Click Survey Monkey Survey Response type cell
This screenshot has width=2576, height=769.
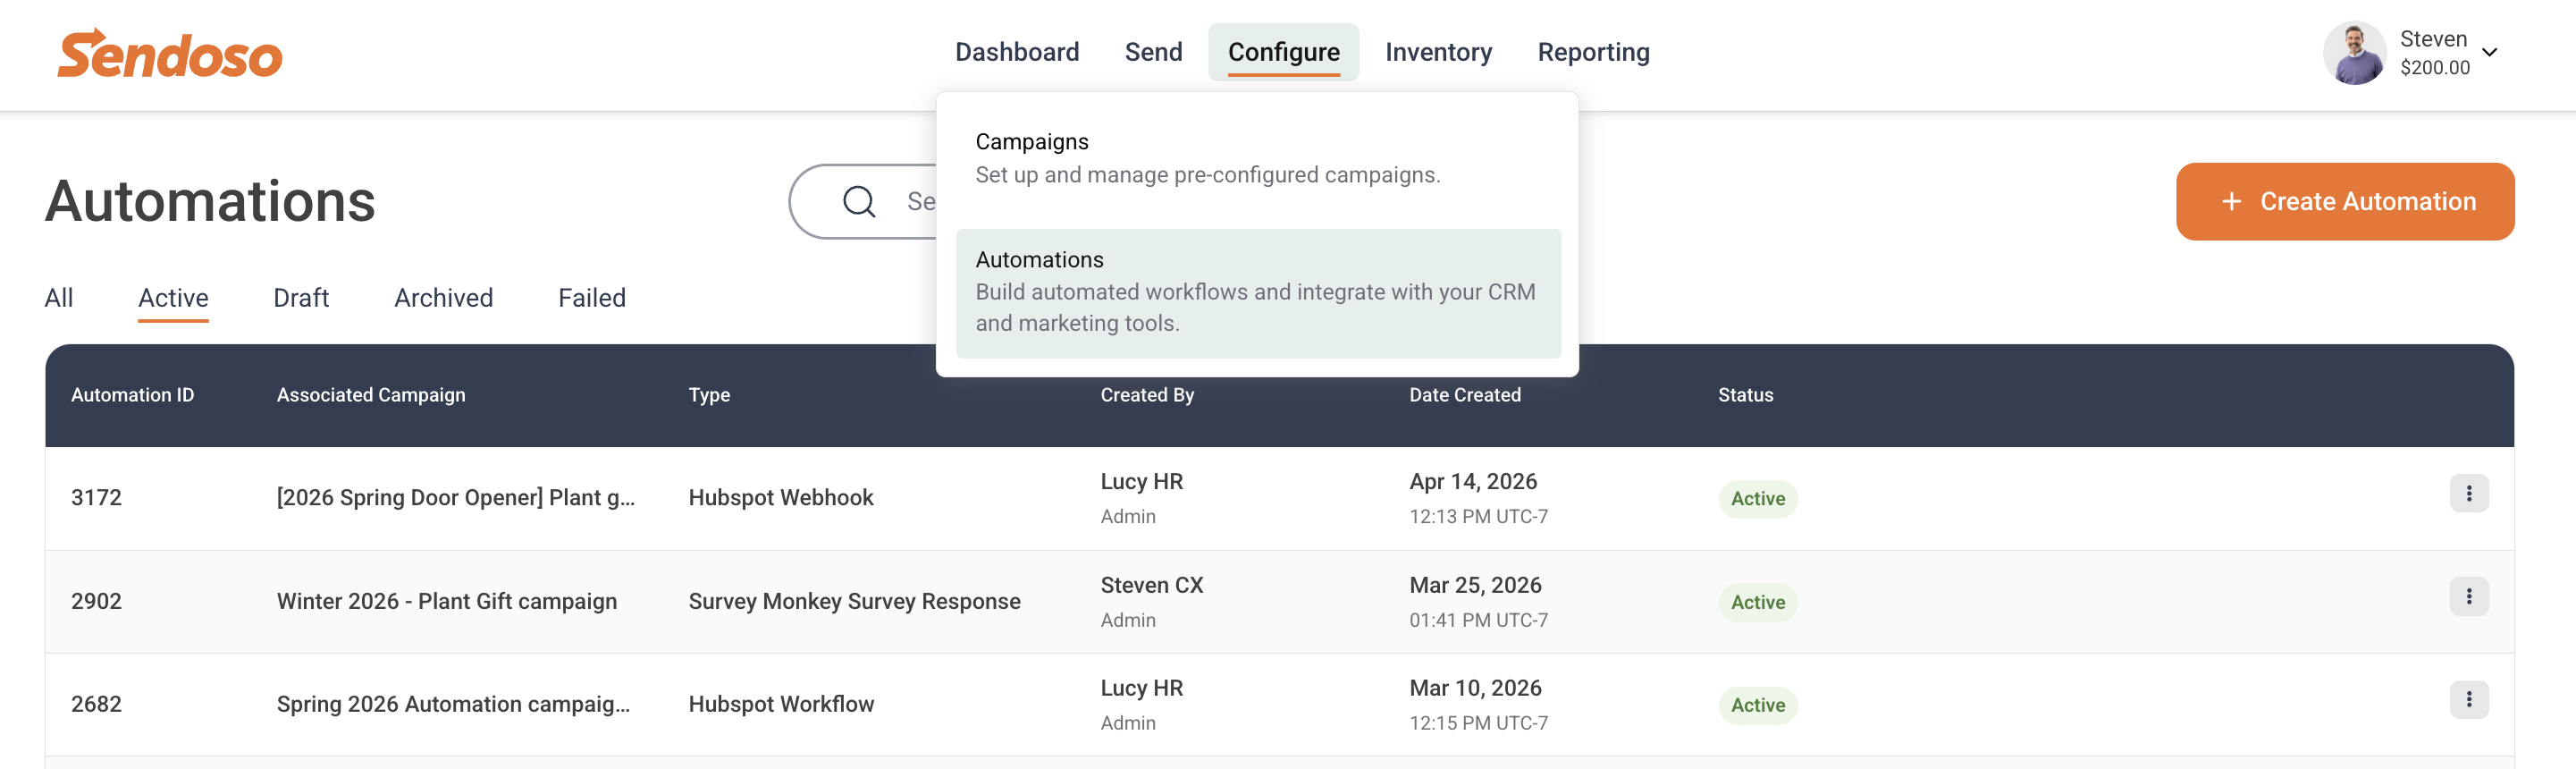854,601
